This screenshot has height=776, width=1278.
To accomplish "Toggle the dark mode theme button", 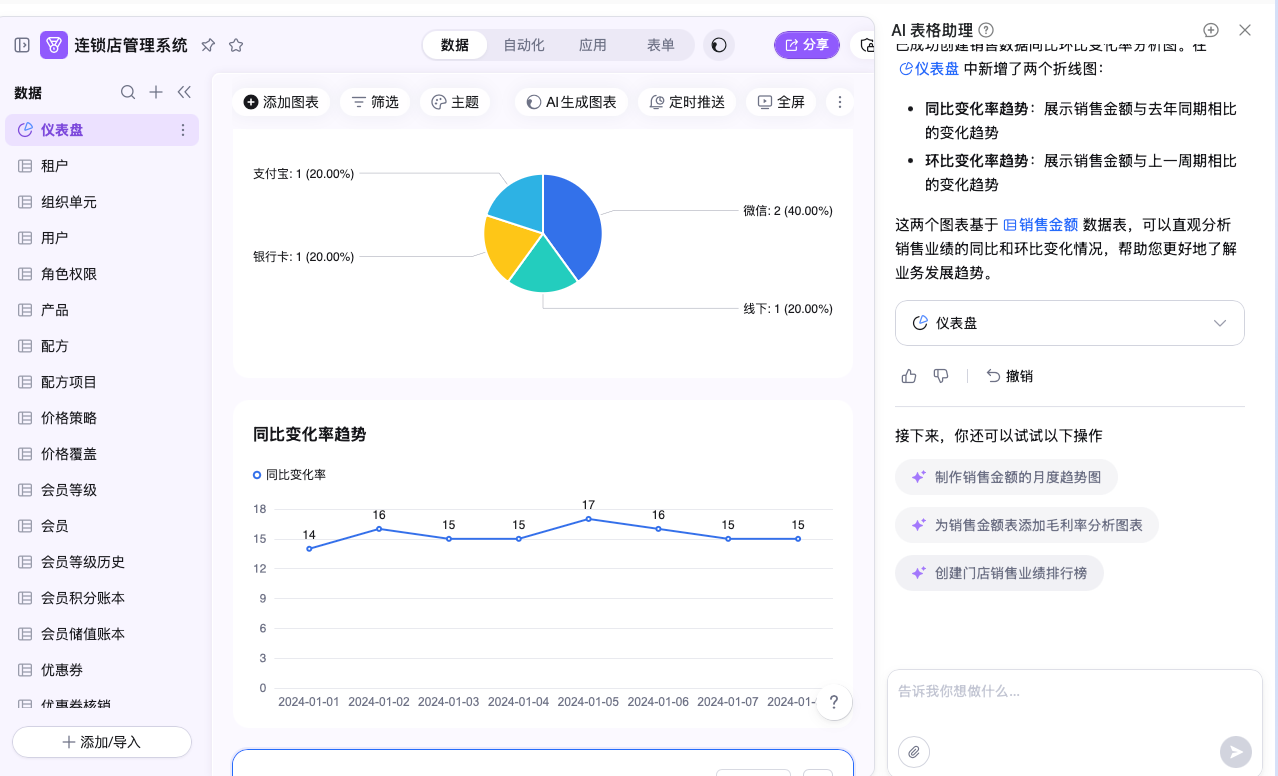I will (718, 45).
